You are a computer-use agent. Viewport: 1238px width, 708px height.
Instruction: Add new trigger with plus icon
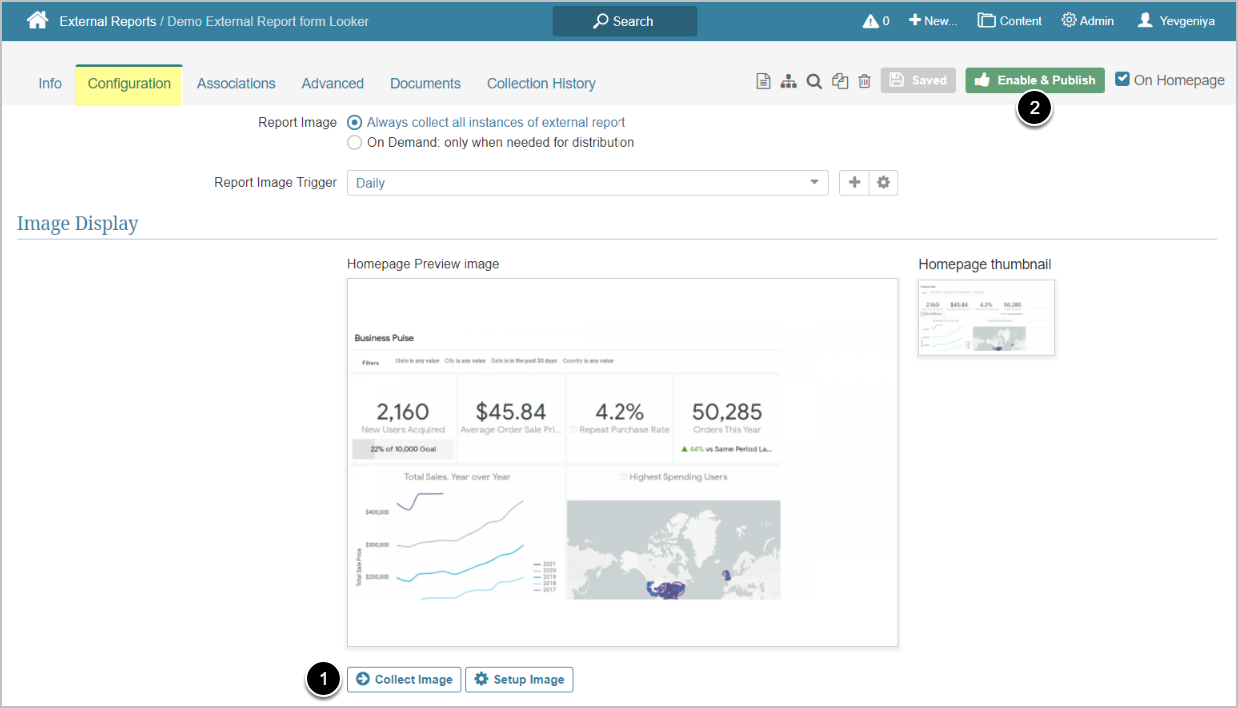click(854, 183)
